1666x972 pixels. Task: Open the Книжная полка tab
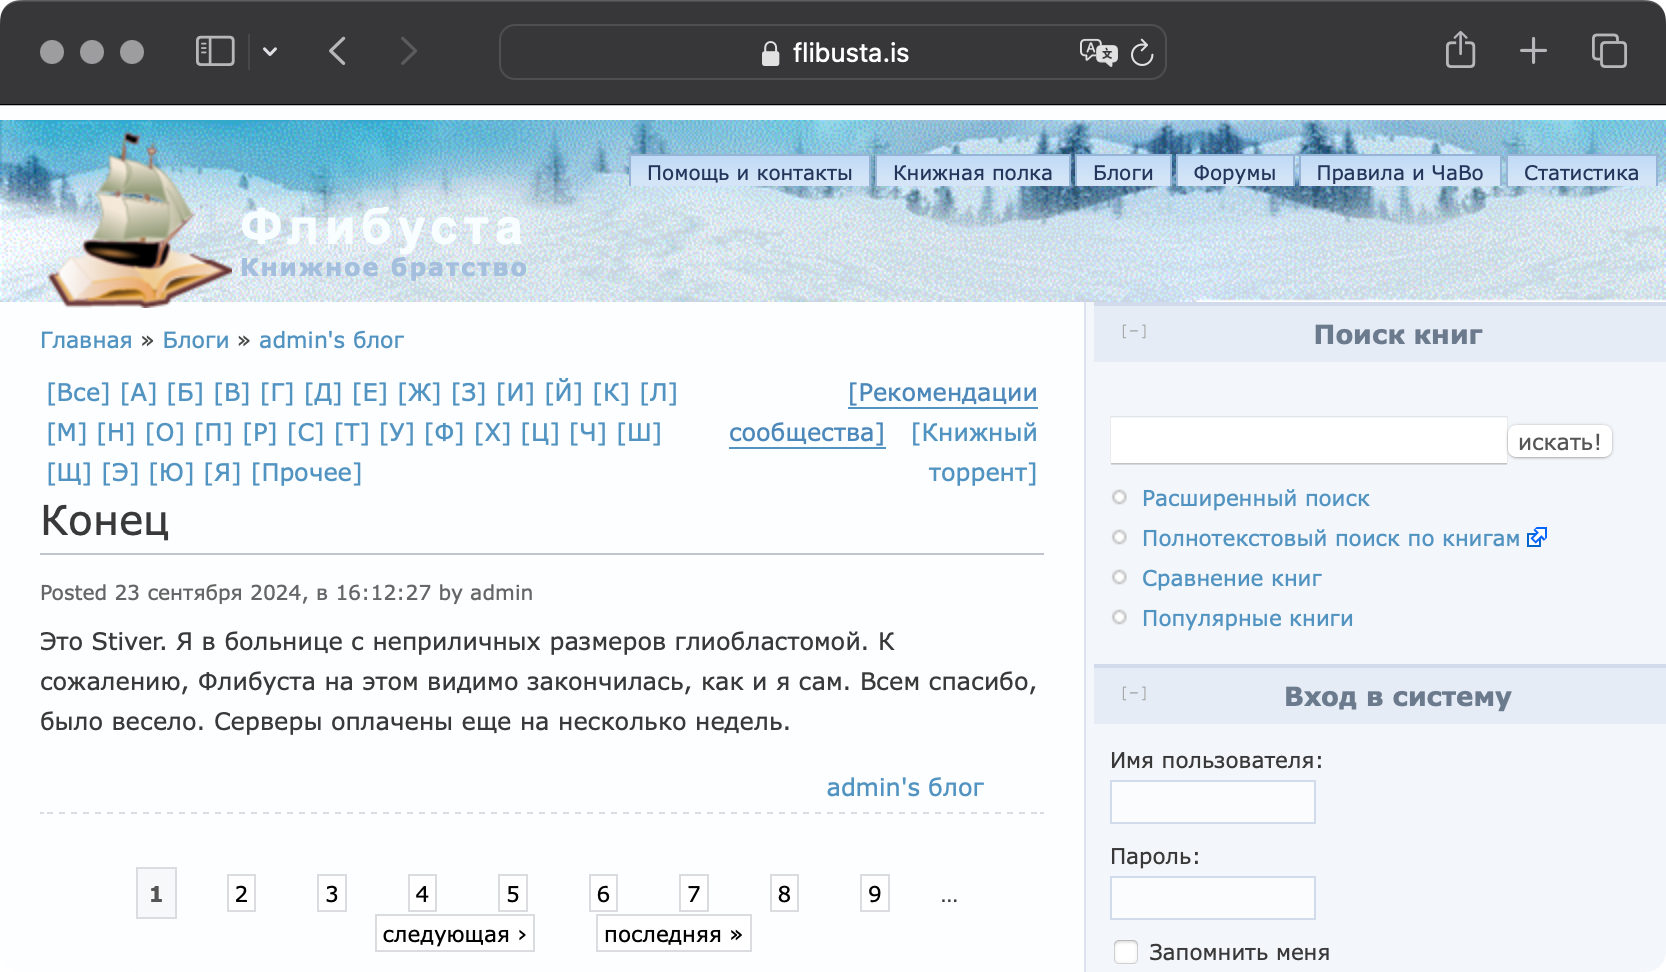972,173
